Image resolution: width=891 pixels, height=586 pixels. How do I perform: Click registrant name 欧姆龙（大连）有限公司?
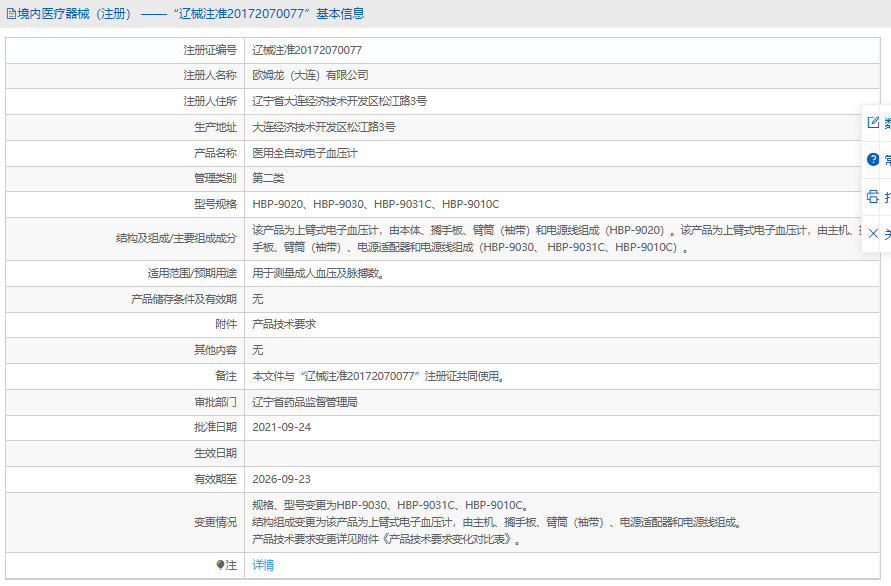click(x=310, y=76)
